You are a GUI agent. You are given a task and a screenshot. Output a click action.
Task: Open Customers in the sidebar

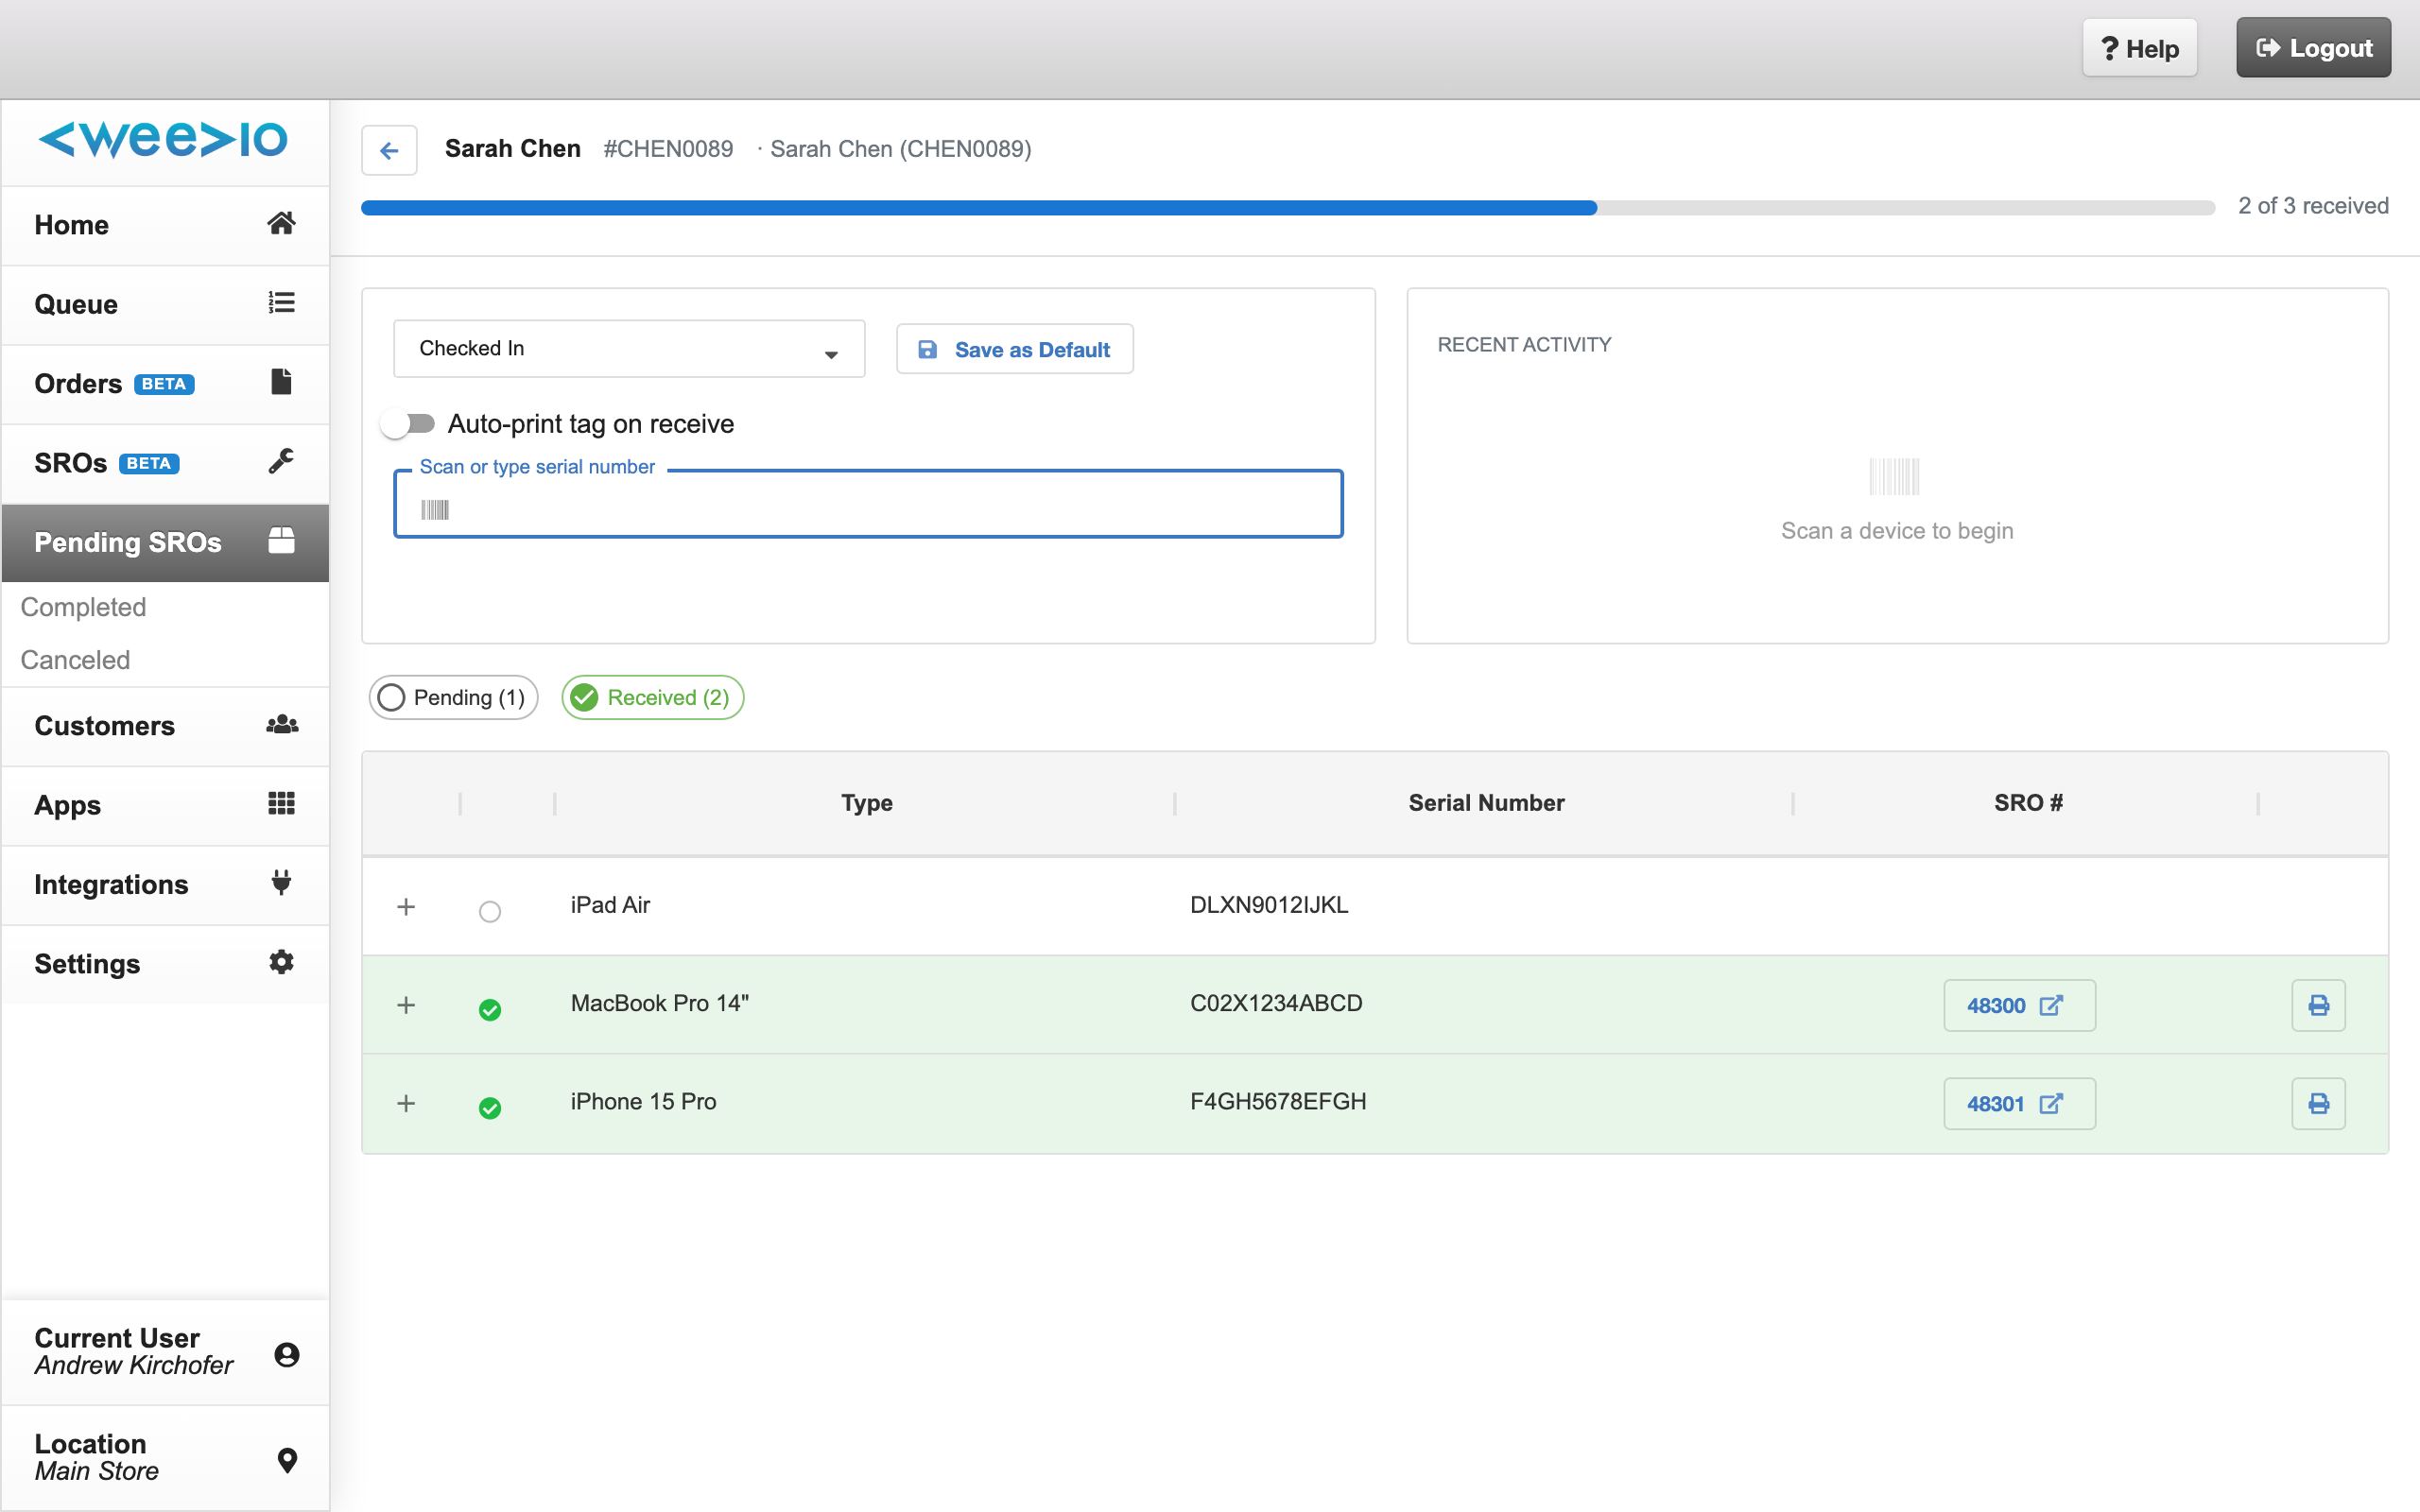[x=165, y=726]
